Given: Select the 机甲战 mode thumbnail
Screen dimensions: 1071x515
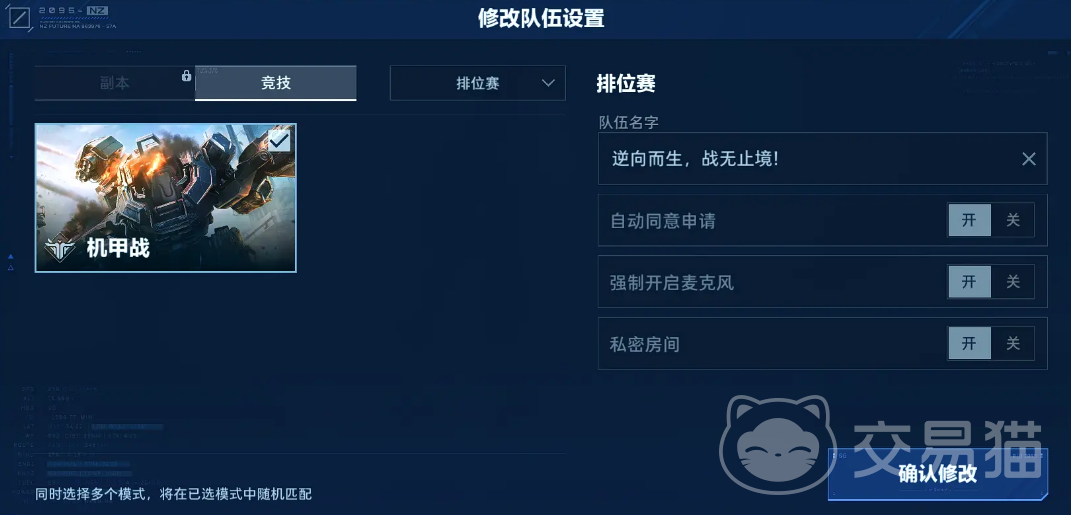Looking at the screenshot, I should [x=165, y=198].
